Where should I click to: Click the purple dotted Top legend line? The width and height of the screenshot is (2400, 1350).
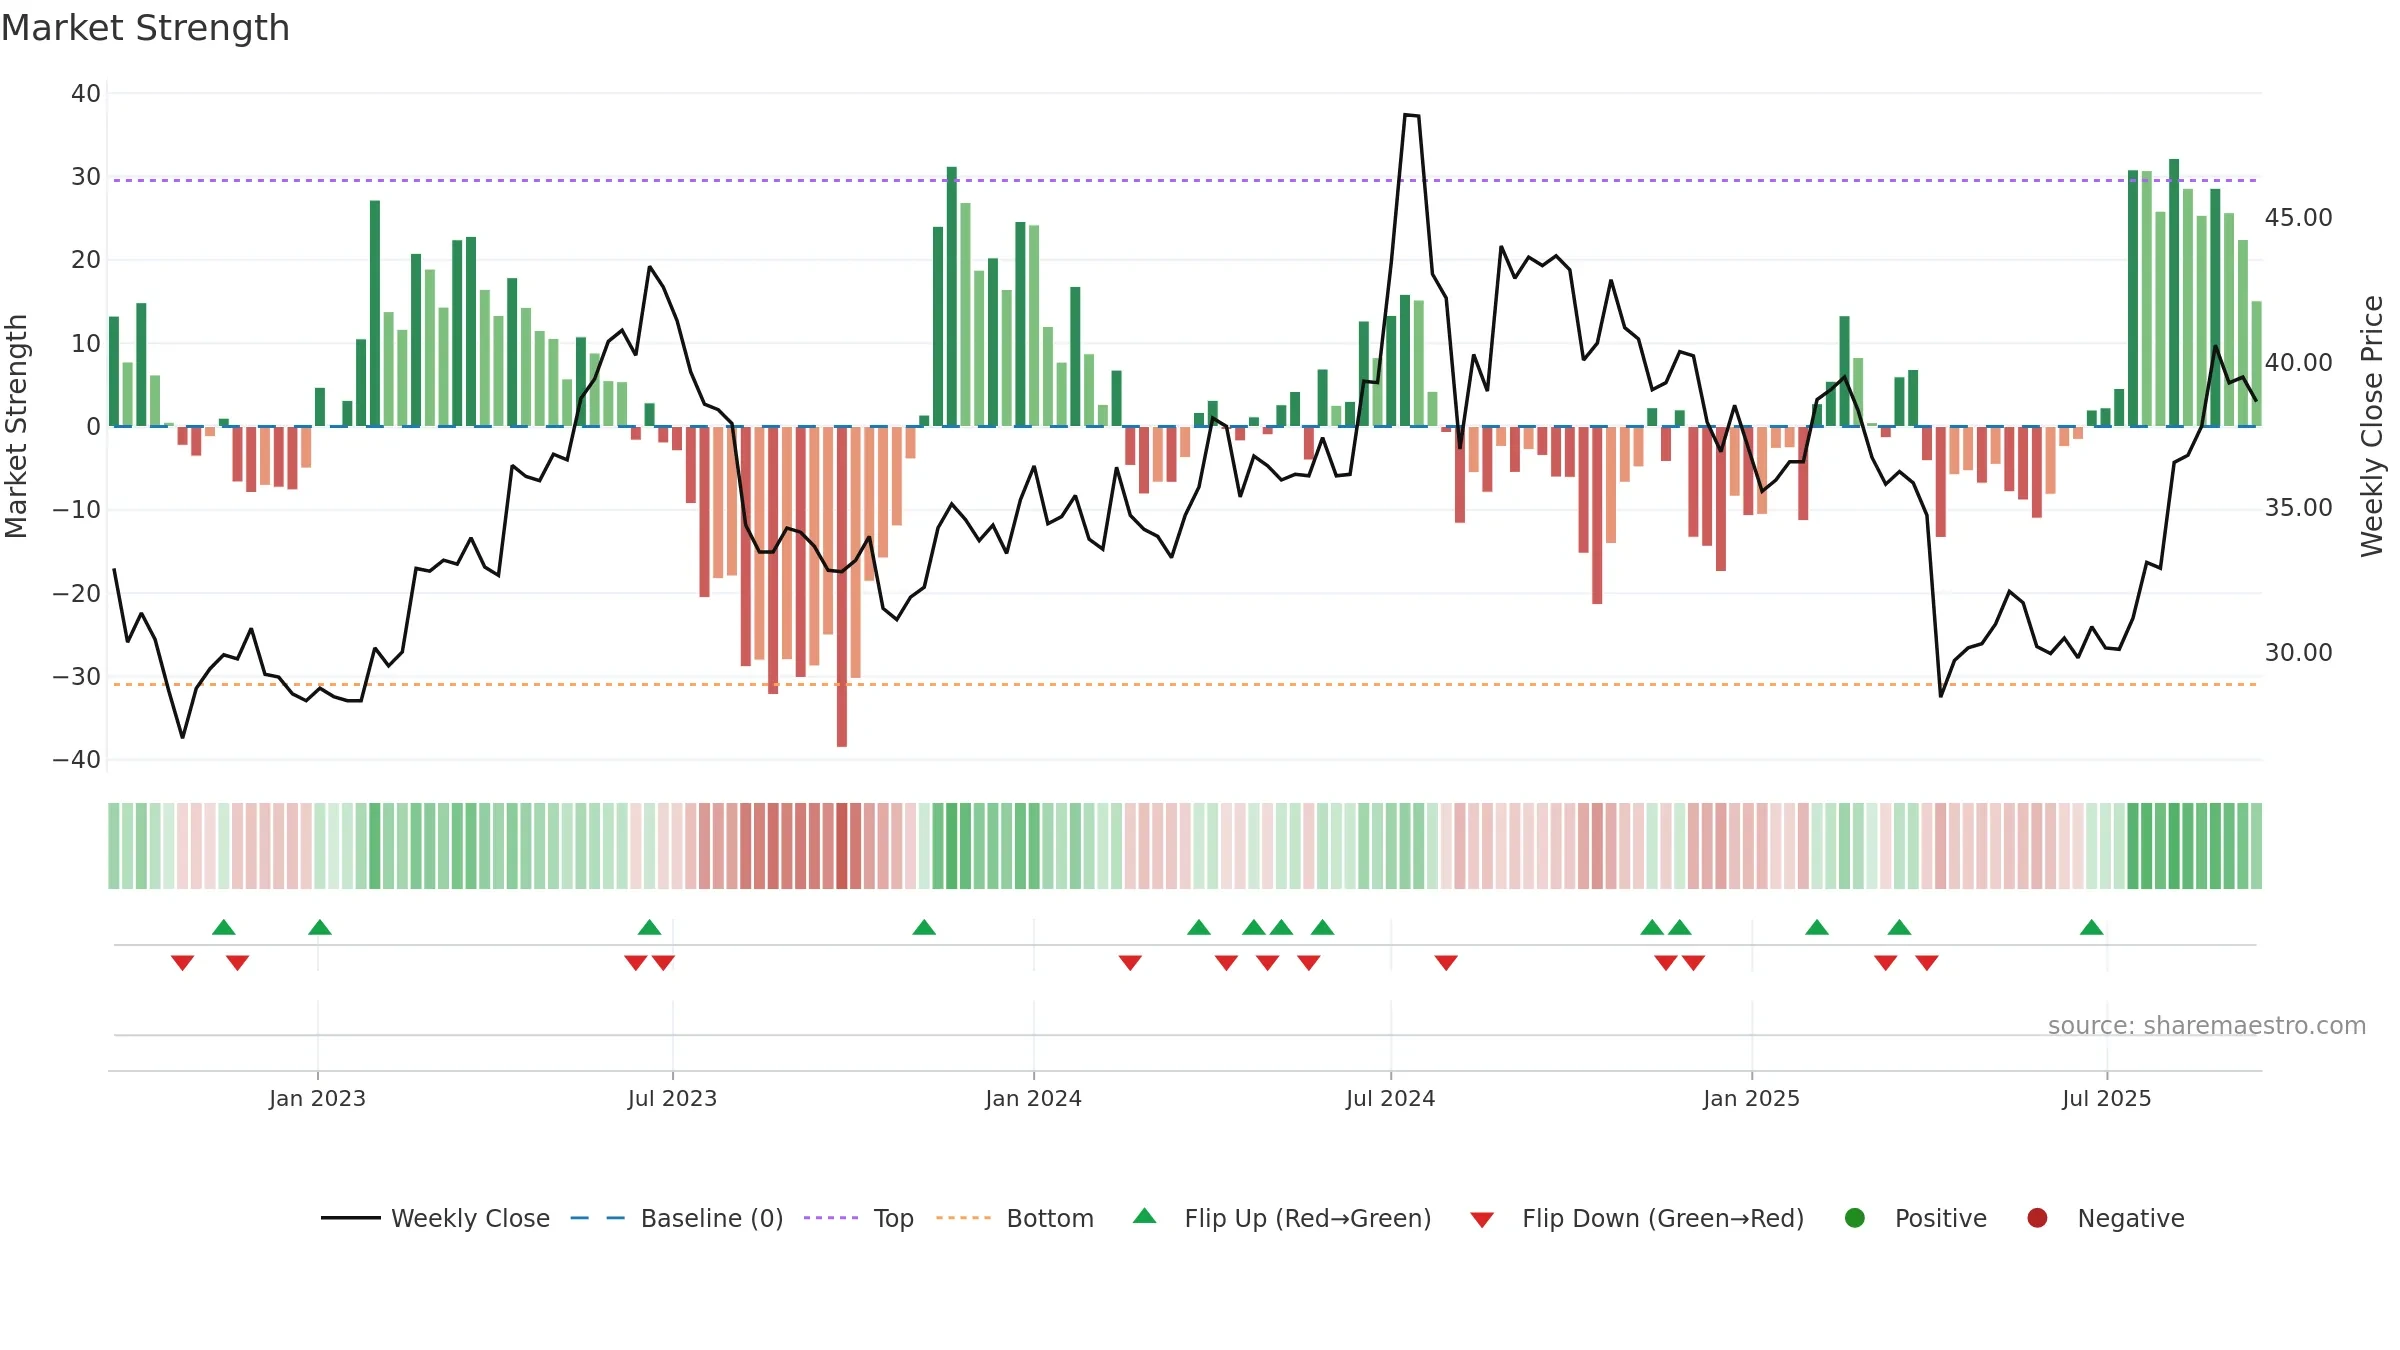point(831,1218)
